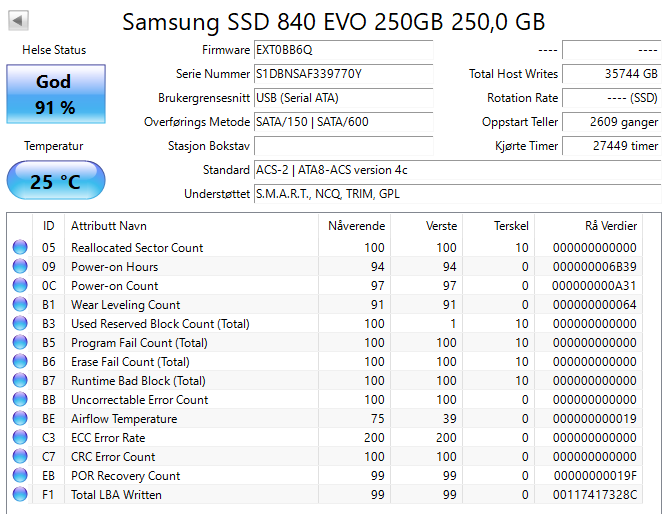Click status orb beside Power-on Hours
669x514 pixels.
coord(20,267)
